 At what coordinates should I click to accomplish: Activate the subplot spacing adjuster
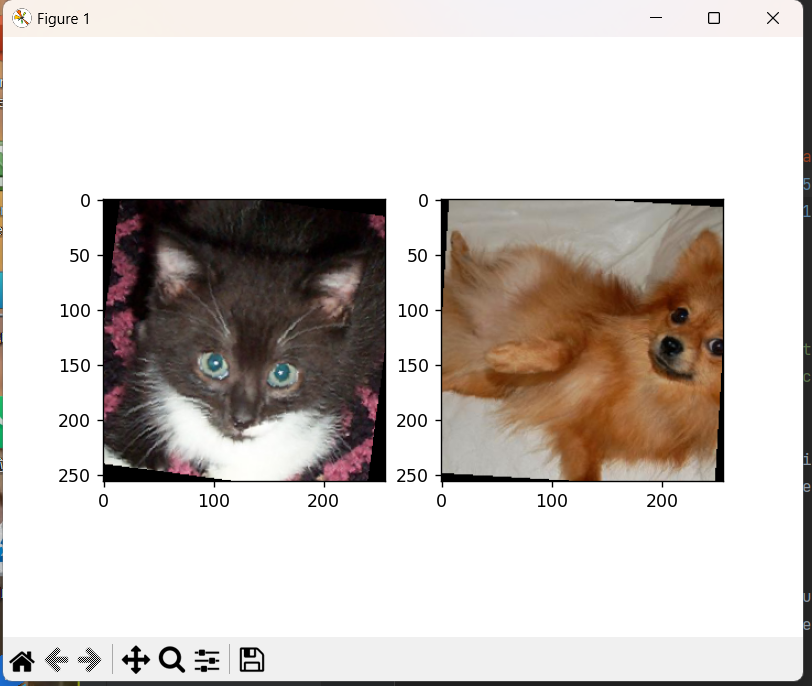click(207, 660)
